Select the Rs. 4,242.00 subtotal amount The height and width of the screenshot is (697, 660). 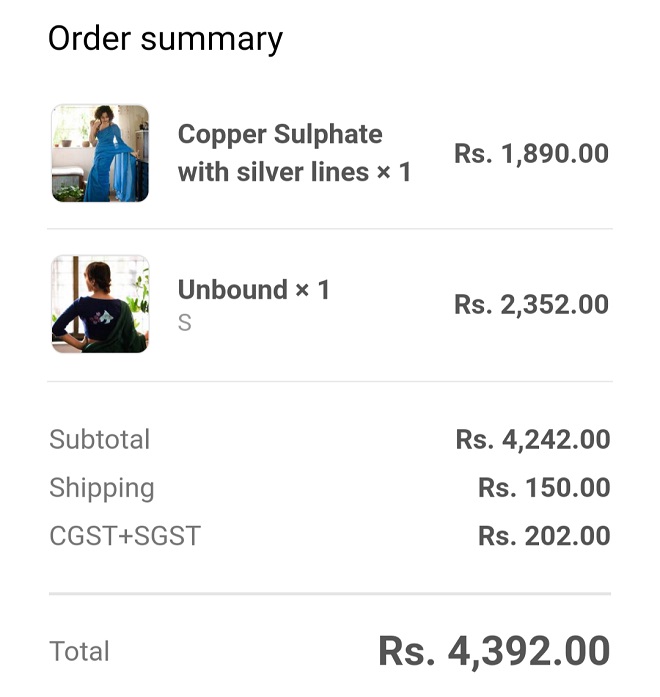tap(532, 440)
